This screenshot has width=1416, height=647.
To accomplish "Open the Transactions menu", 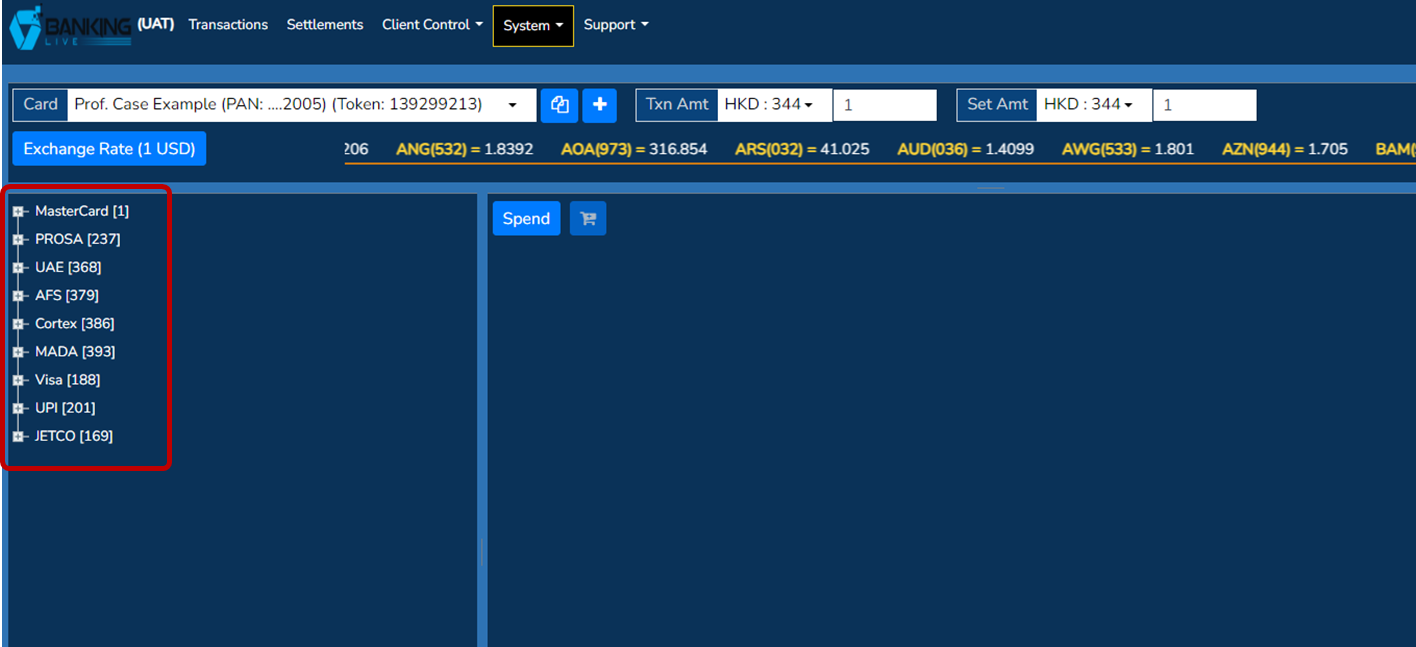I will 228,25.
